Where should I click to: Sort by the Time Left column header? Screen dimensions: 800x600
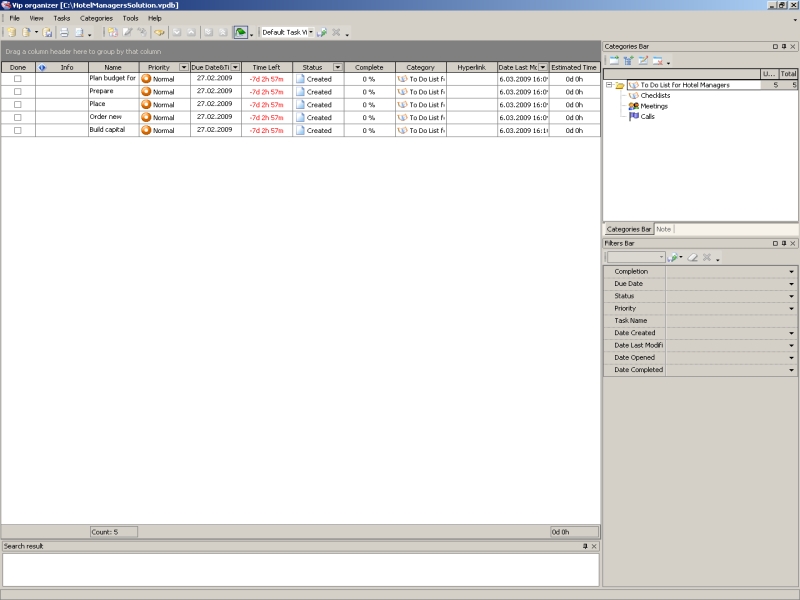click(266, 67)
